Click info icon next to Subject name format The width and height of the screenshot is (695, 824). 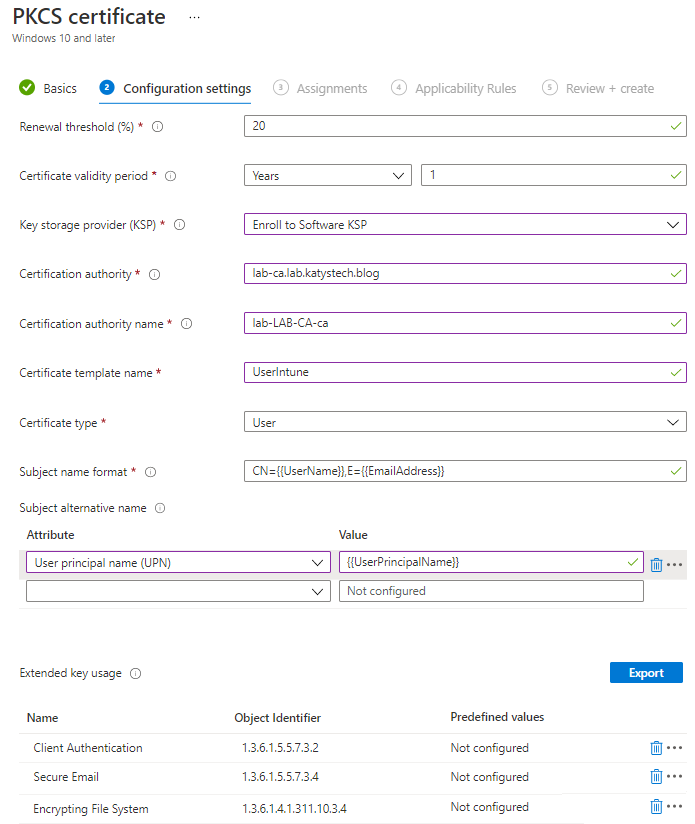pyautogui.click(x=151, y=472)
